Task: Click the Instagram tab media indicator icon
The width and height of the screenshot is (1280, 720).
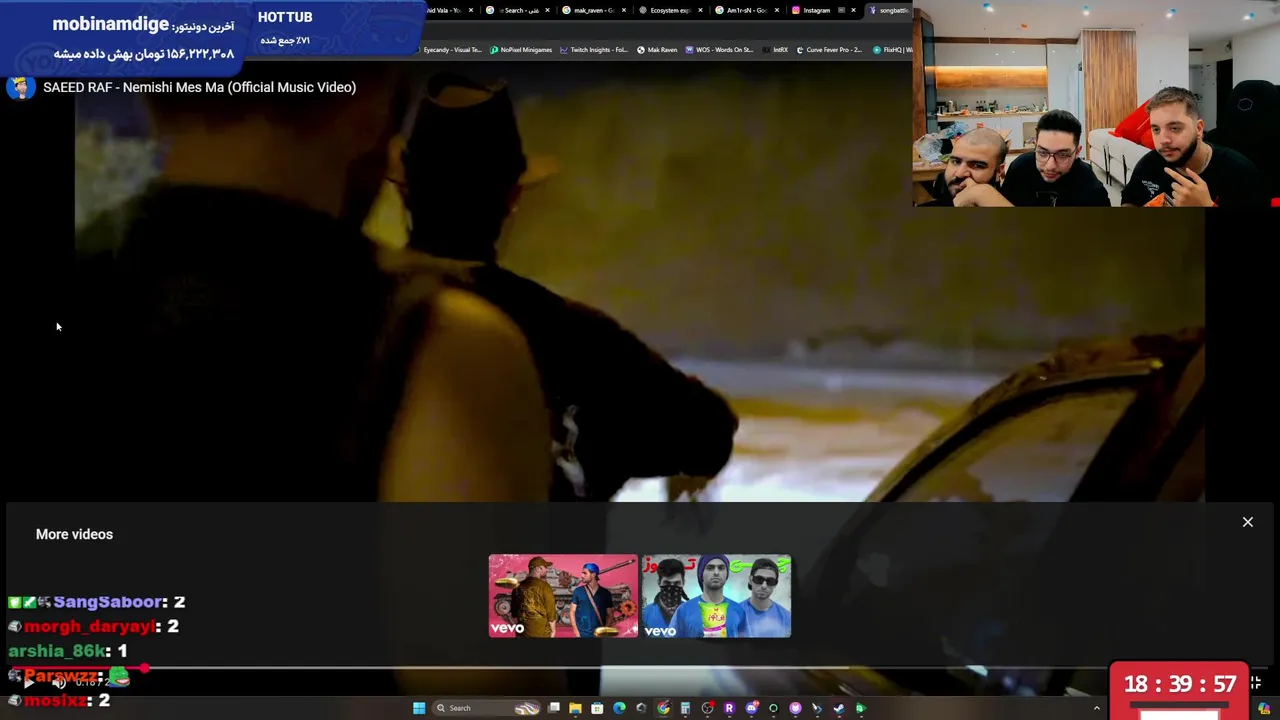Action: (841, 10)
